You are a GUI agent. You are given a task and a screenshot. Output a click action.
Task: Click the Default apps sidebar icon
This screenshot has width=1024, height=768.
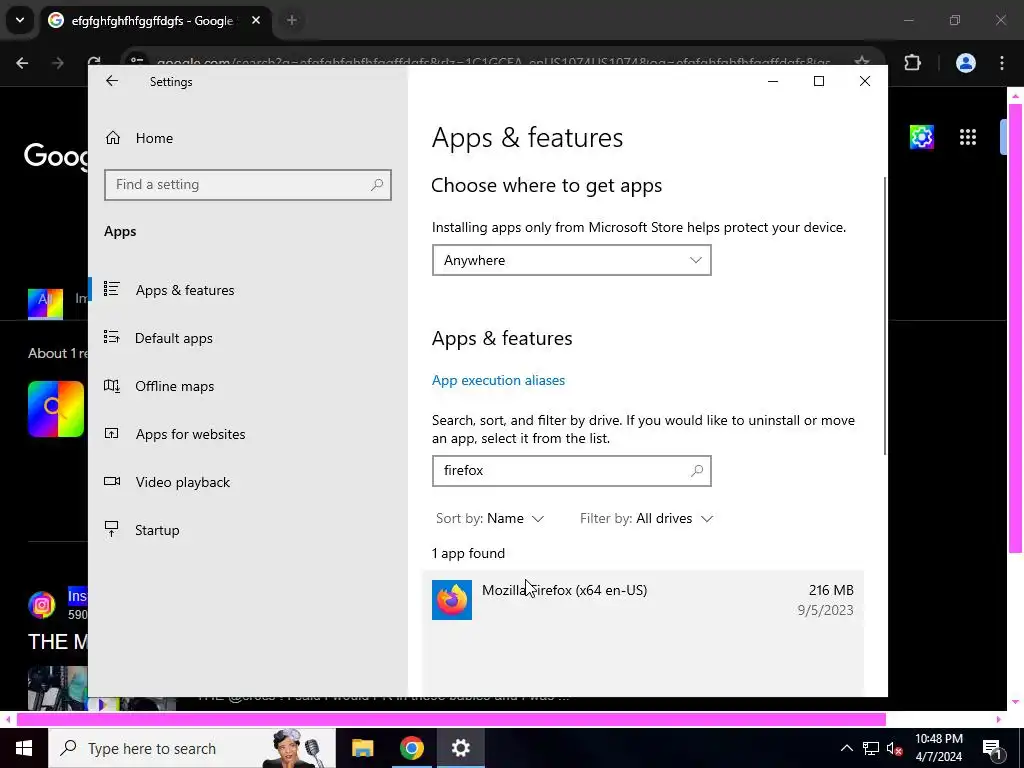[112, 337]
